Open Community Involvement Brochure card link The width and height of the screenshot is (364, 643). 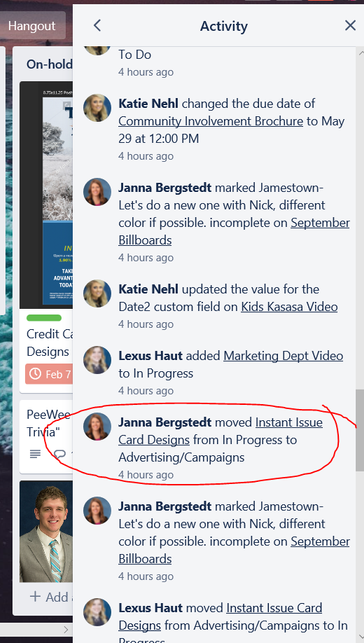coord(211,121)
